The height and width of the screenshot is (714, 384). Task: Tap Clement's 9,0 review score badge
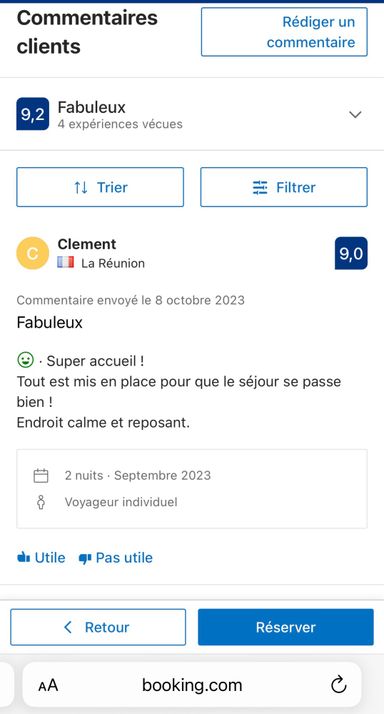[x=351, y=253]
